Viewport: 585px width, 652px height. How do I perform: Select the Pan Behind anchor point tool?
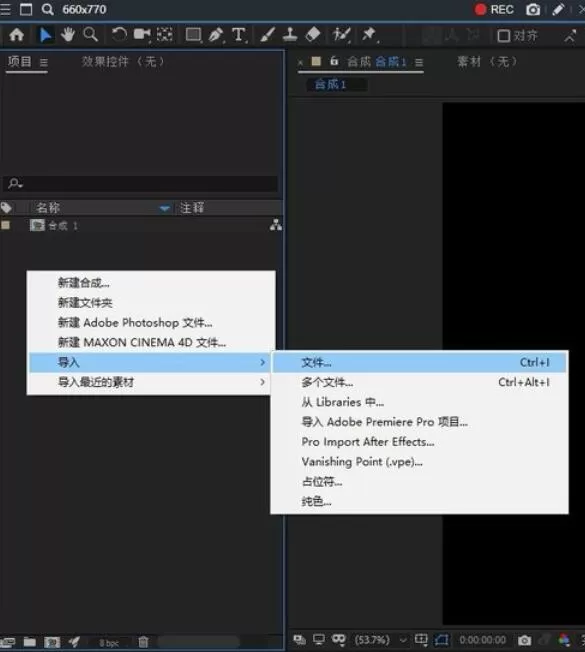165,35
